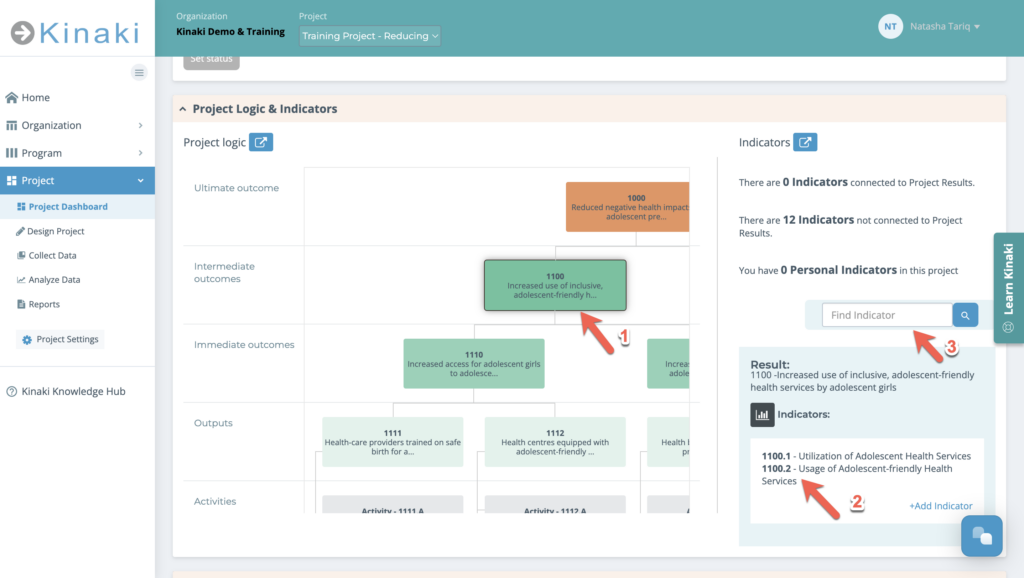This screenshot has height=578, width=1024.
Task: Open Indicators external link icon
Action: (x=805, y=142)
